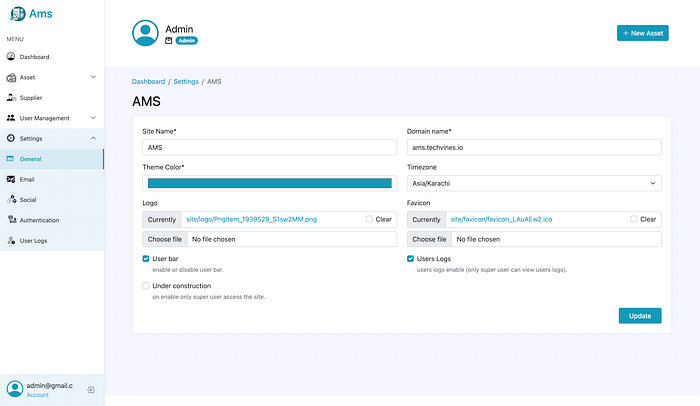This screenshot has width=700, height=406.
Task: Click the Admin role badge
Action: [187, 41]
